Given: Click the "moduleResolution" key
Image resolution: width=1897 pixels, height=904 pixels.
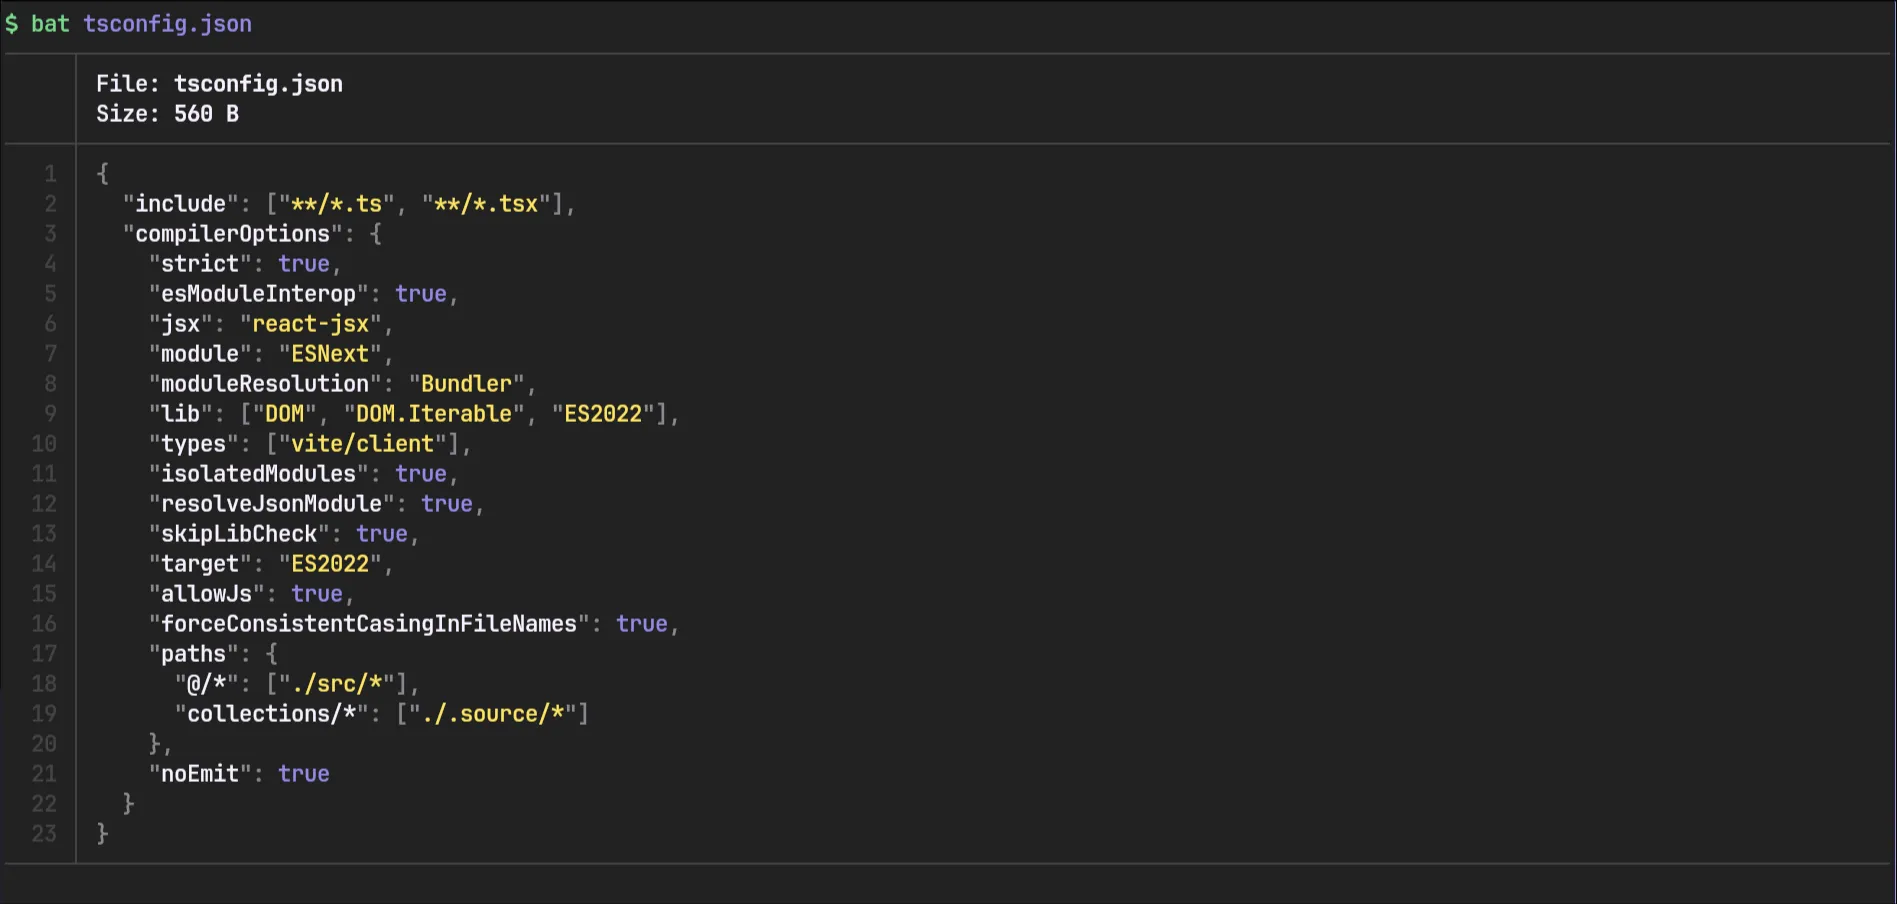Looking at the screenshot, I should (265, 384).
